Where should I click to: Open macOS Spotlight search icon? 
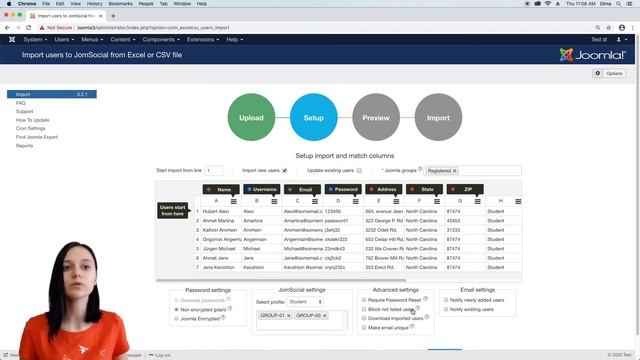pyautogui.click(x=619, y=4)
